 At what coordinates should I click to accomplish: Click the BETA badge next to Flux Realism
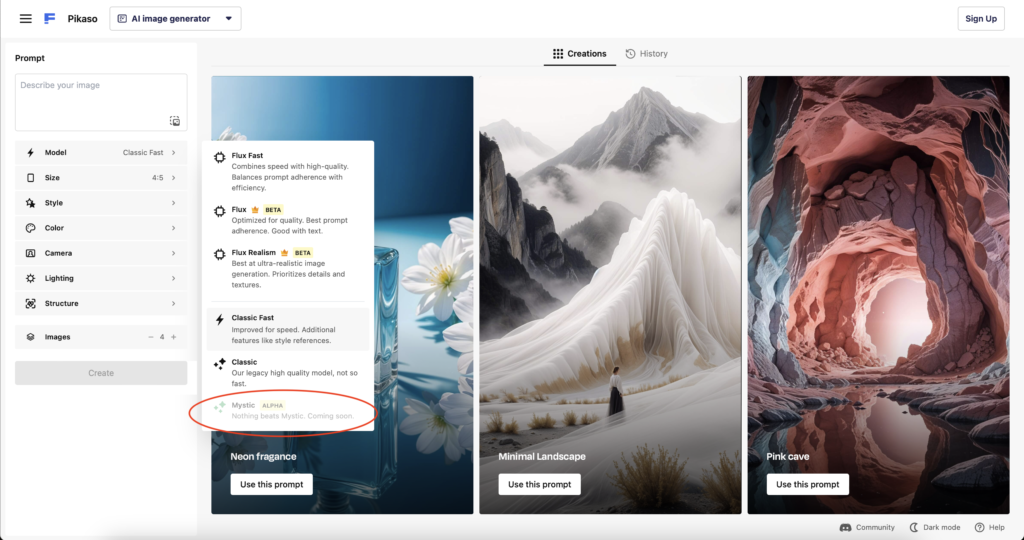[x=303, y=253]
